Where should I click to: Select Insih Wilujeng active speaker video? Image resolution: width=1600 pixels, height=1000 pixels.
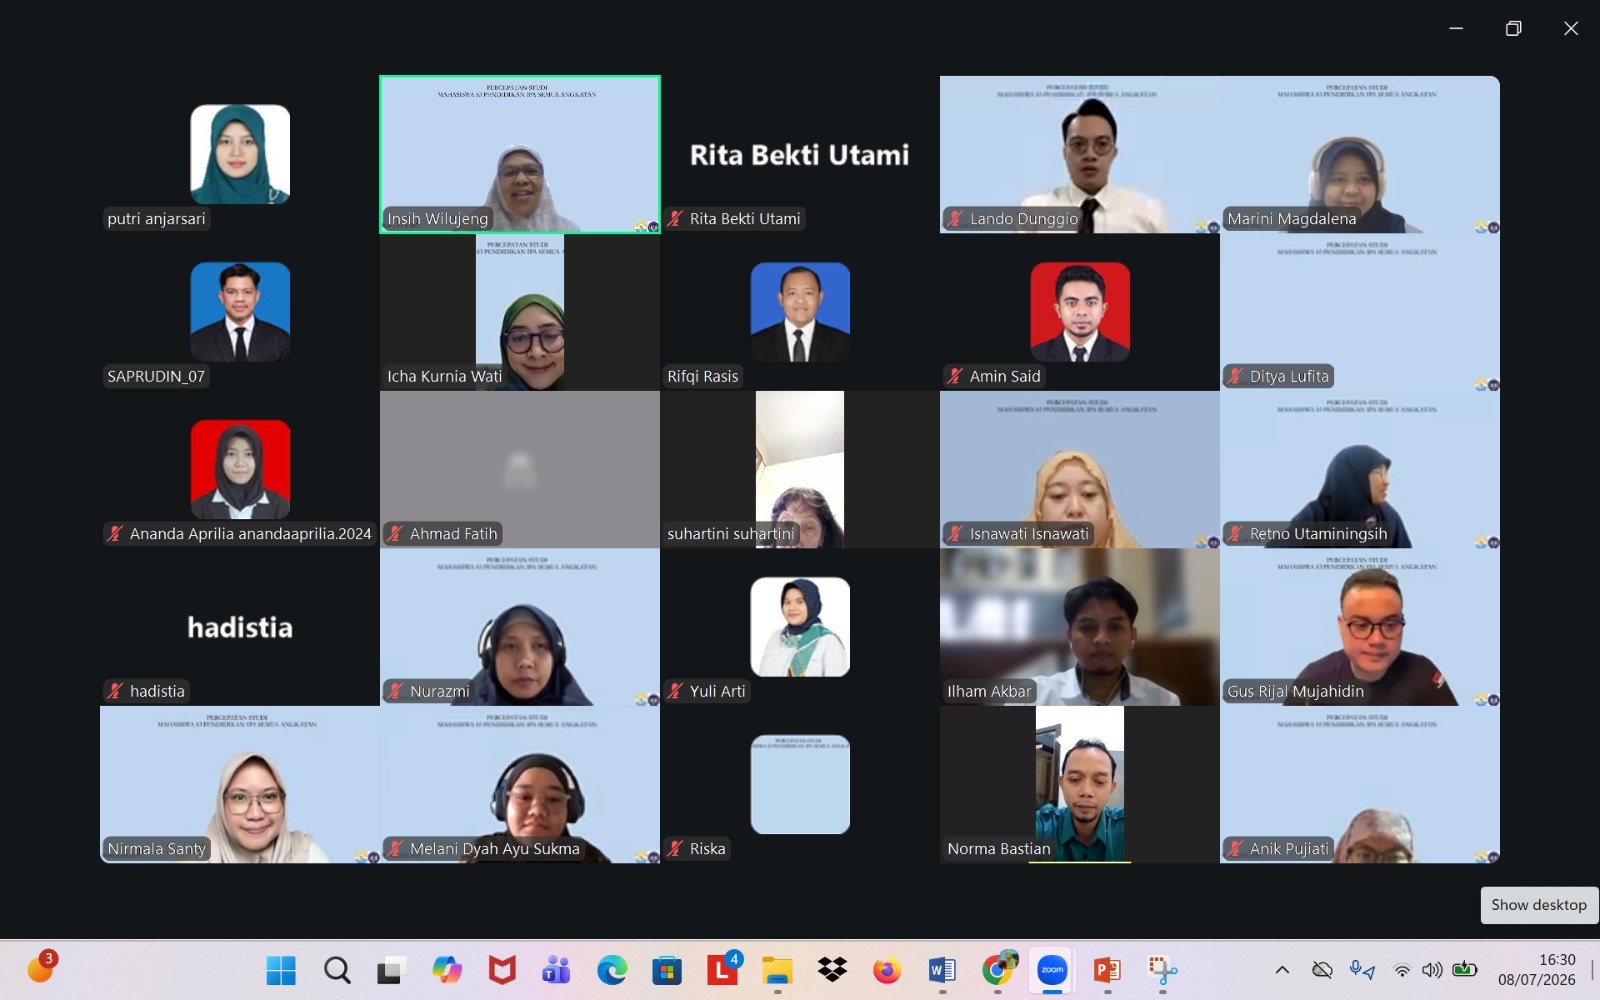[520, 154]
